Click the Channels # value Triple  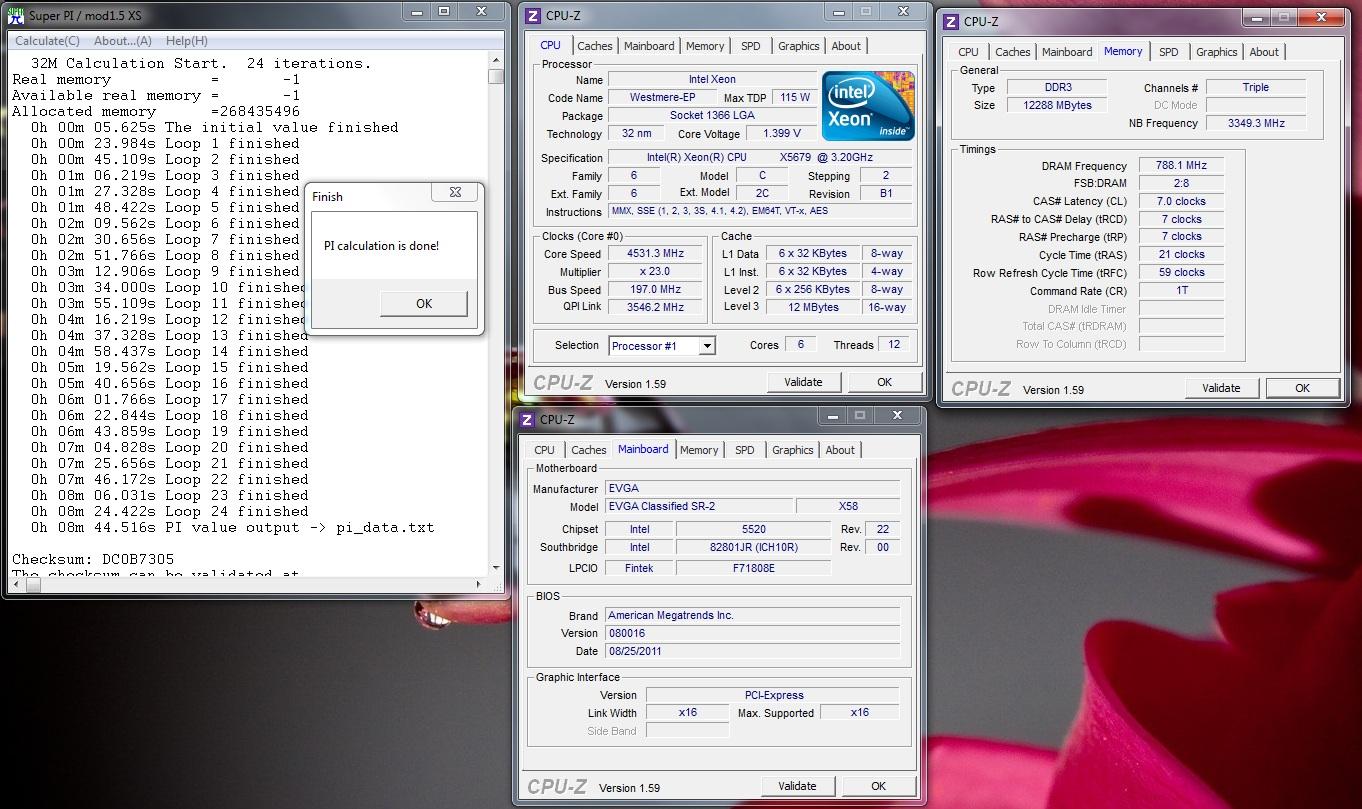click(1256, 87)
